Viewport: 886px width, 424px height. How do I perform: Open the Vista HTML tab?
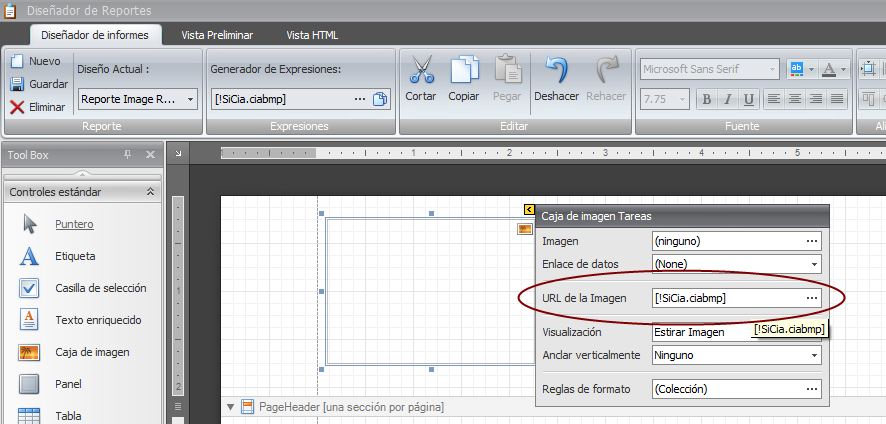click(x=312, y=35)
